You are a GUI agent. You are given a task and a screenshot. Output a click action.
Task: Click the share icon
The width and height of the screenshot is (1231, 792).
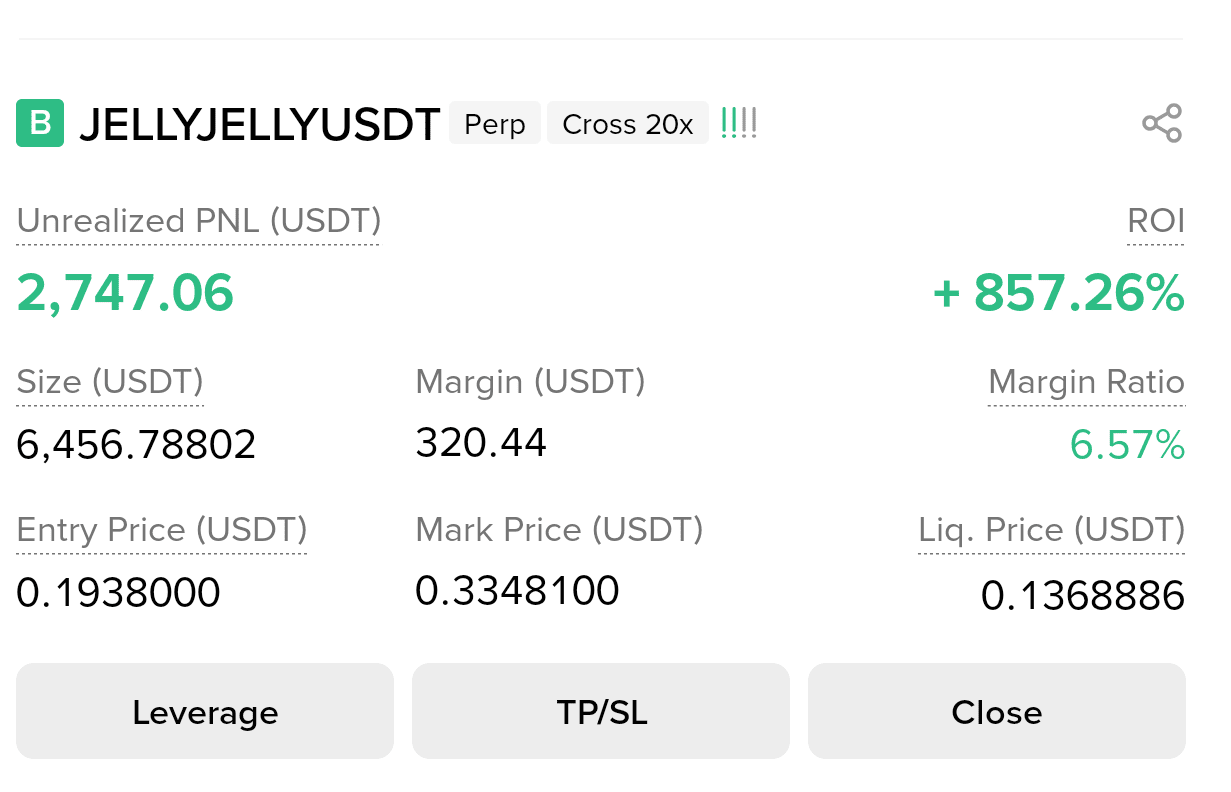coord(1162,124)
